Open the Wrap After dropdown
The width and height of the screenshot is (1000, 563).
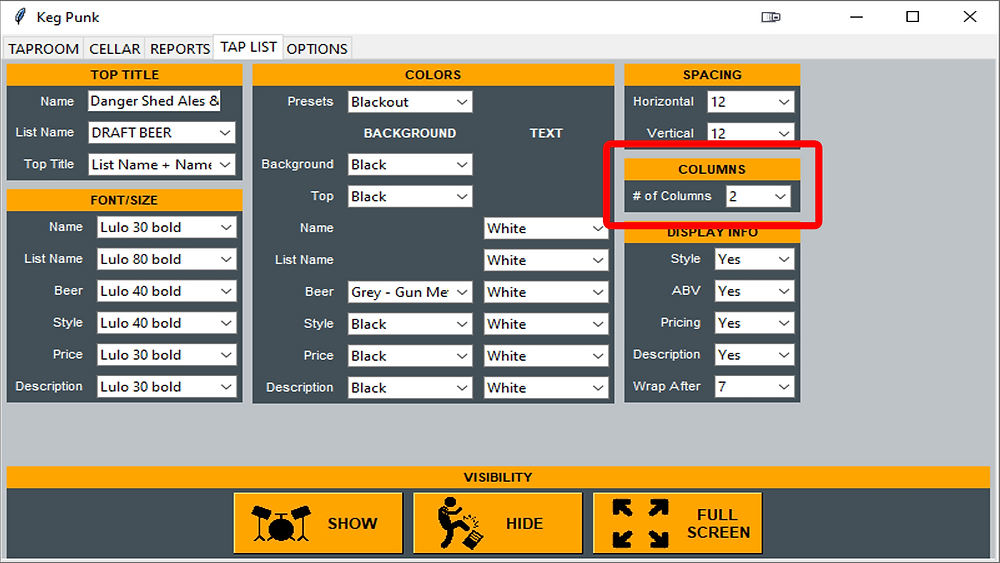tap(754, 386)
